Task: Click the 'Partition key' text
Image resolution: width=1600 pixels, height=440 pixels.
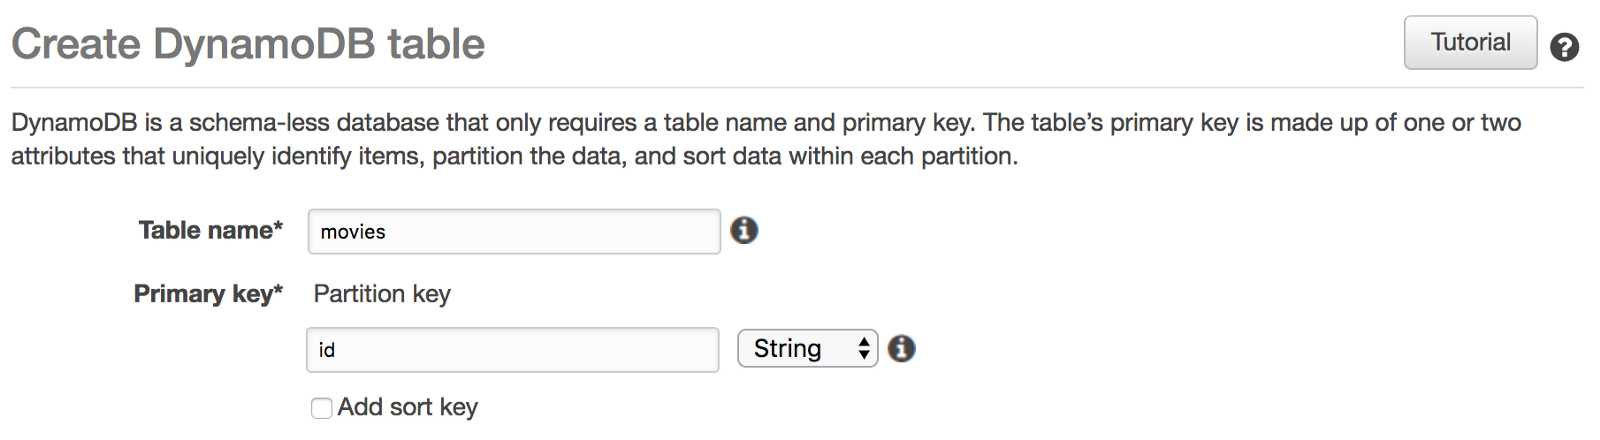Action: point(382,293)
